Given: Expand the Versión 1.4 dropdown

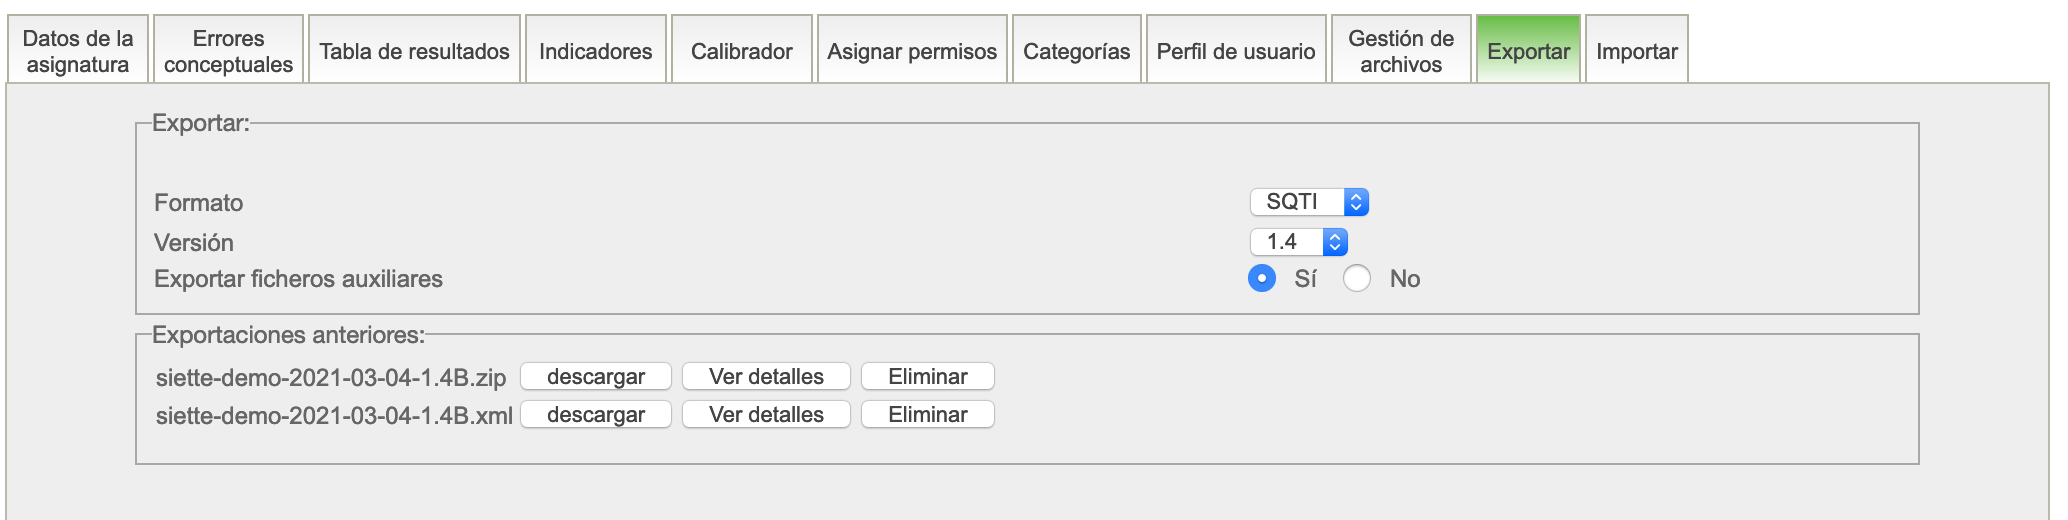Looking at the screenshot, I should (1298, 242).
